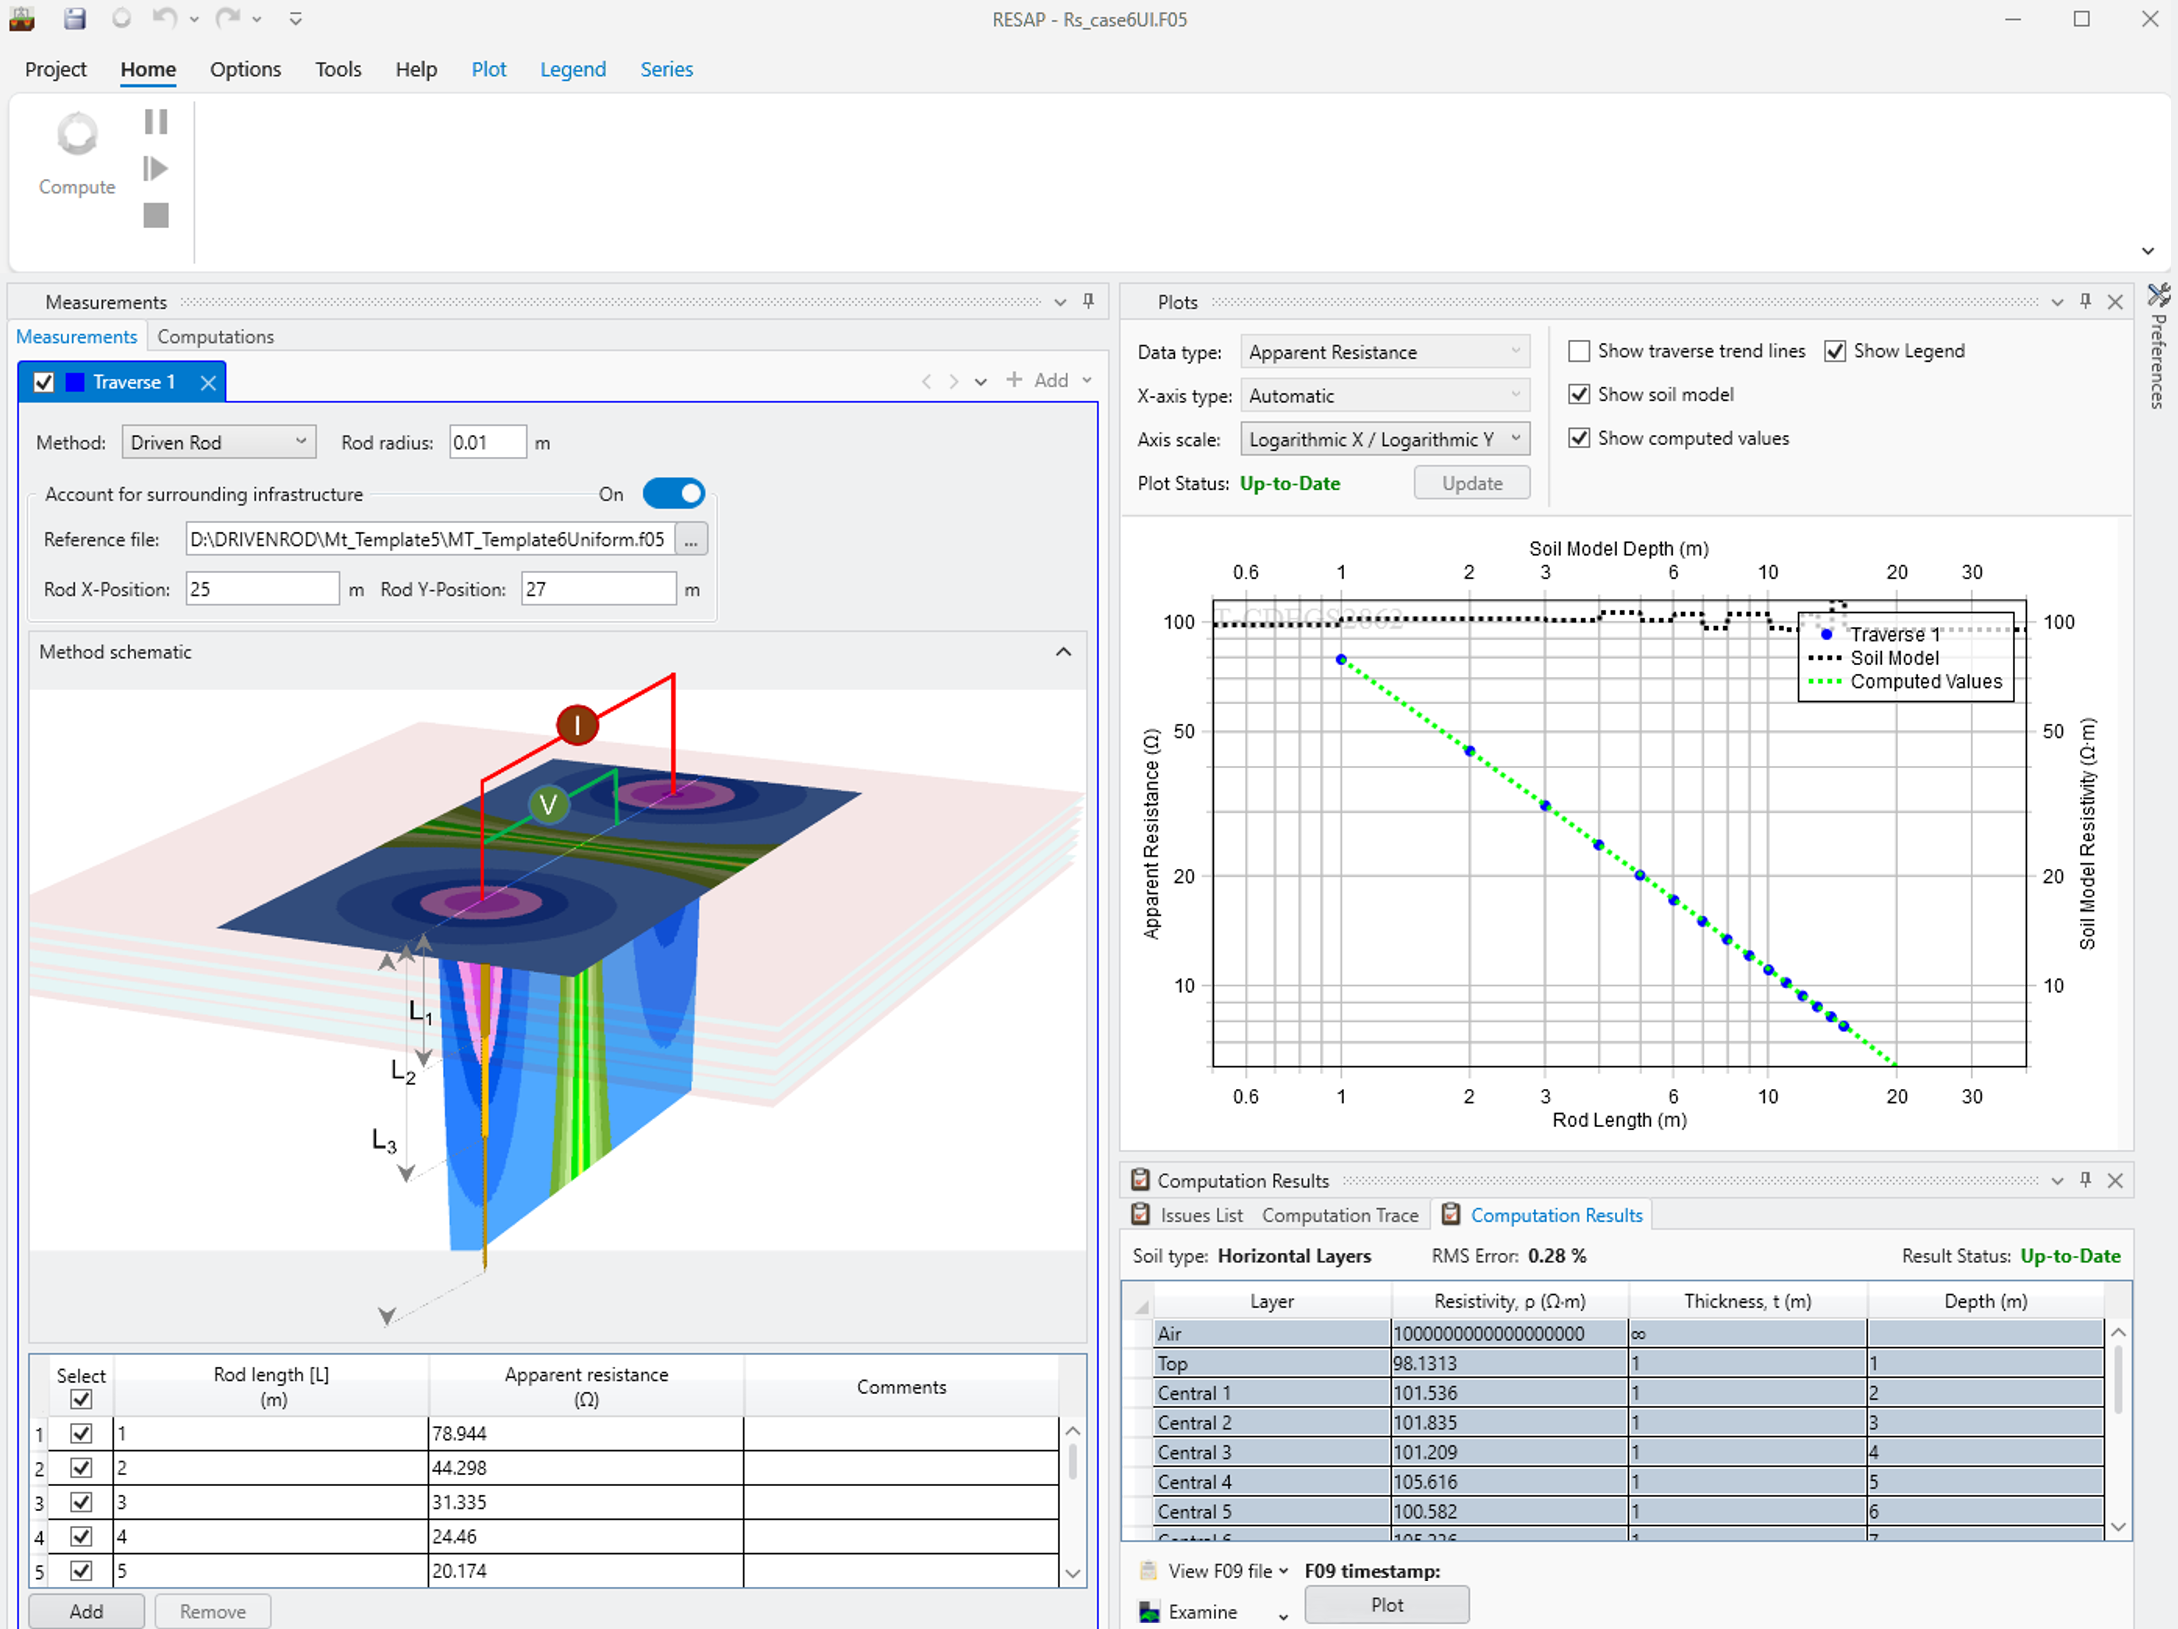Switch to the Computations tab

(x=215, y=337)
